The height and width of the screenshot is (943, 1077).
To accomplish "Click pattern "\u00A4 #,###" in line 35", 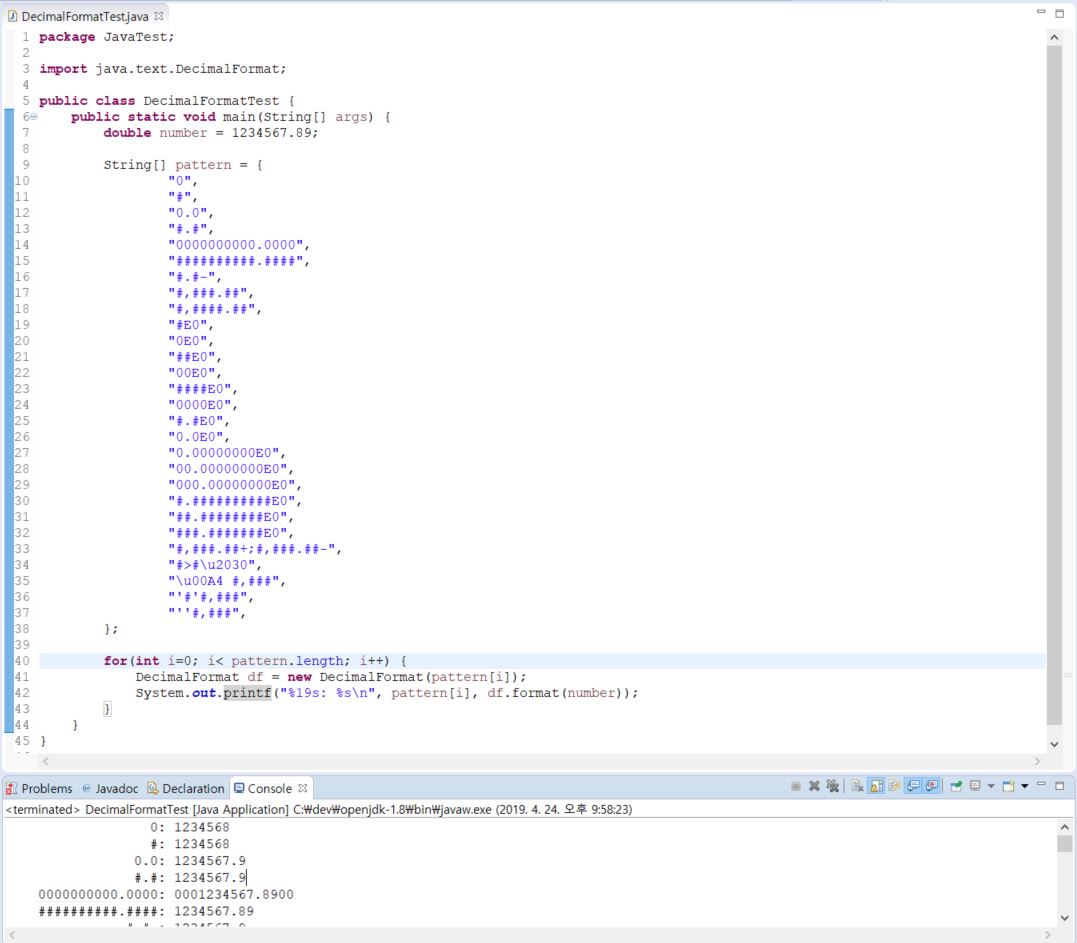I will click(224, 581).
